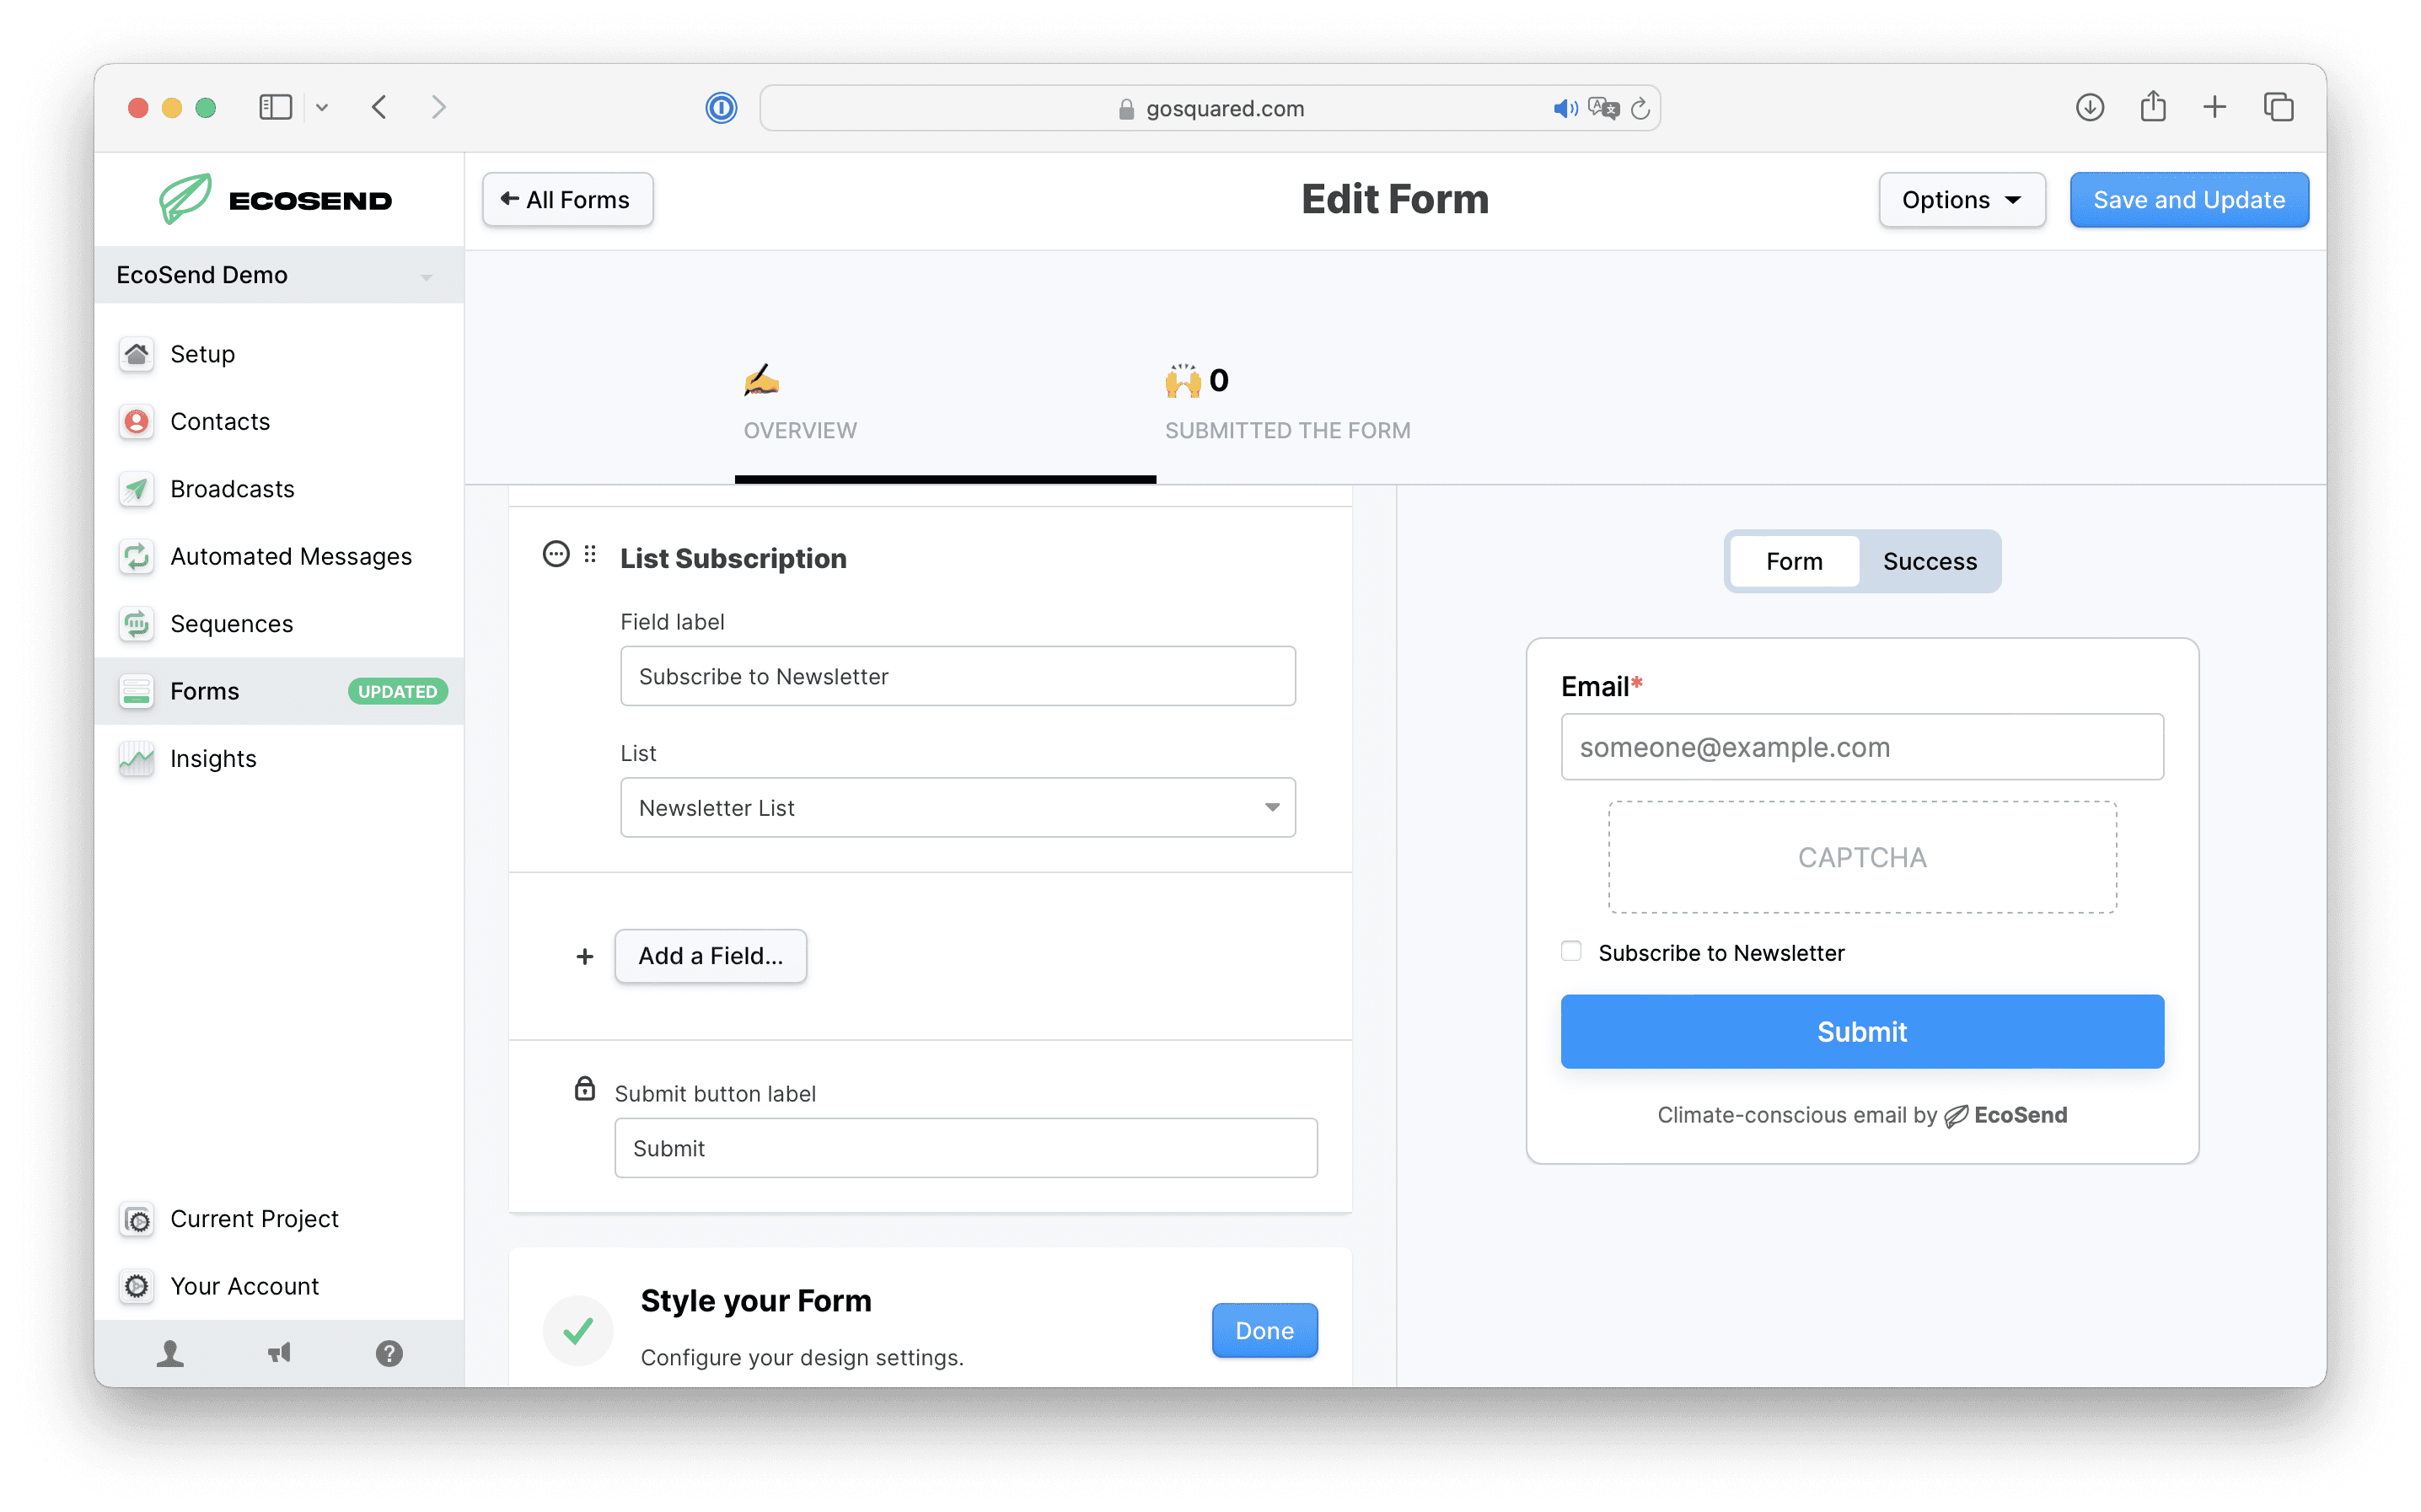This screenshot has height=1512, width=2421.
Task: Go back to All Forms
Action: [567, 200]
